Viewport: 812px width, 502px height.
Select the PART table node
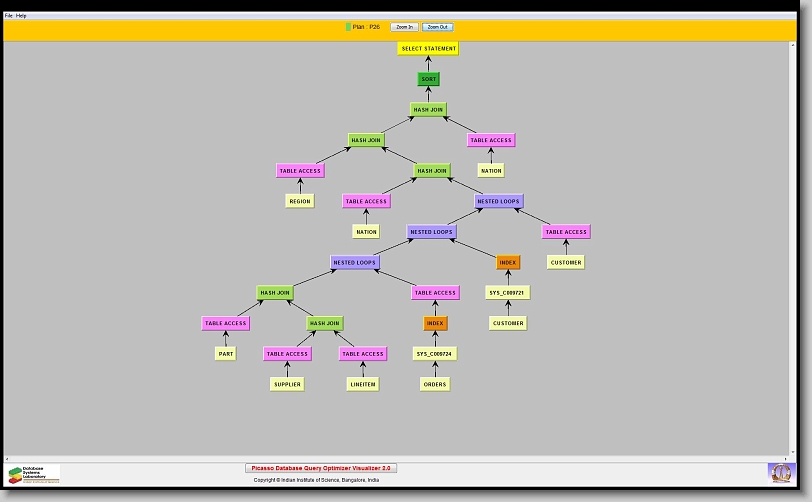[225, 354]
